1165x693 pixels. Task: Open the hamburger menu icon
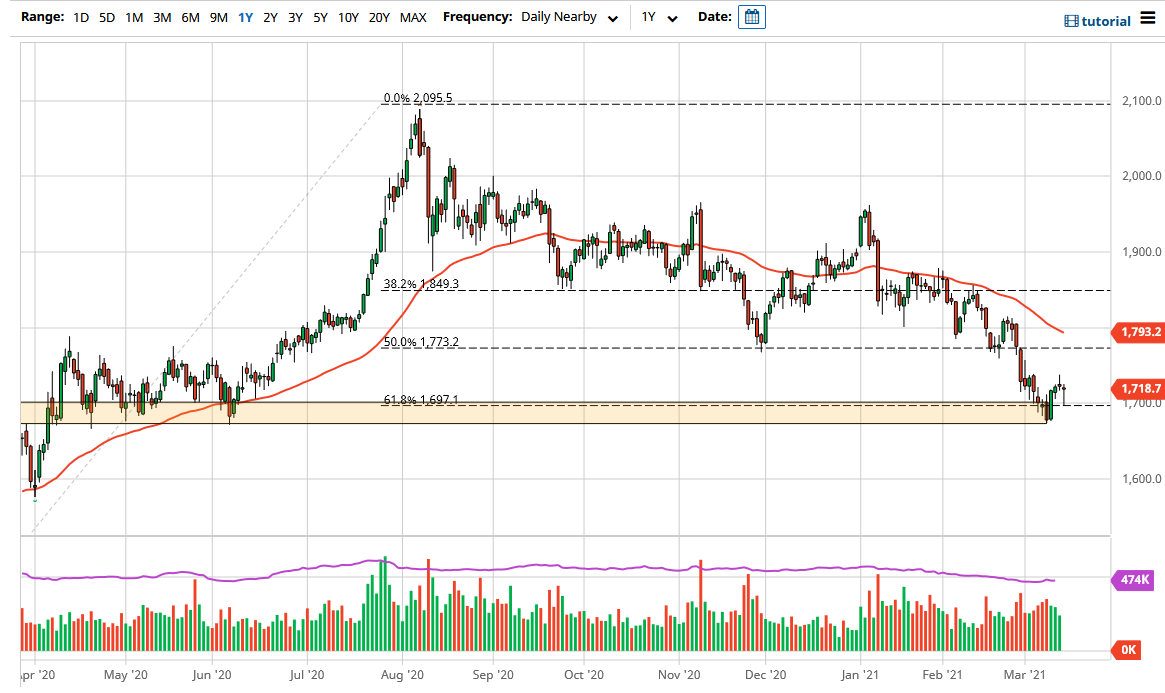1148,18
